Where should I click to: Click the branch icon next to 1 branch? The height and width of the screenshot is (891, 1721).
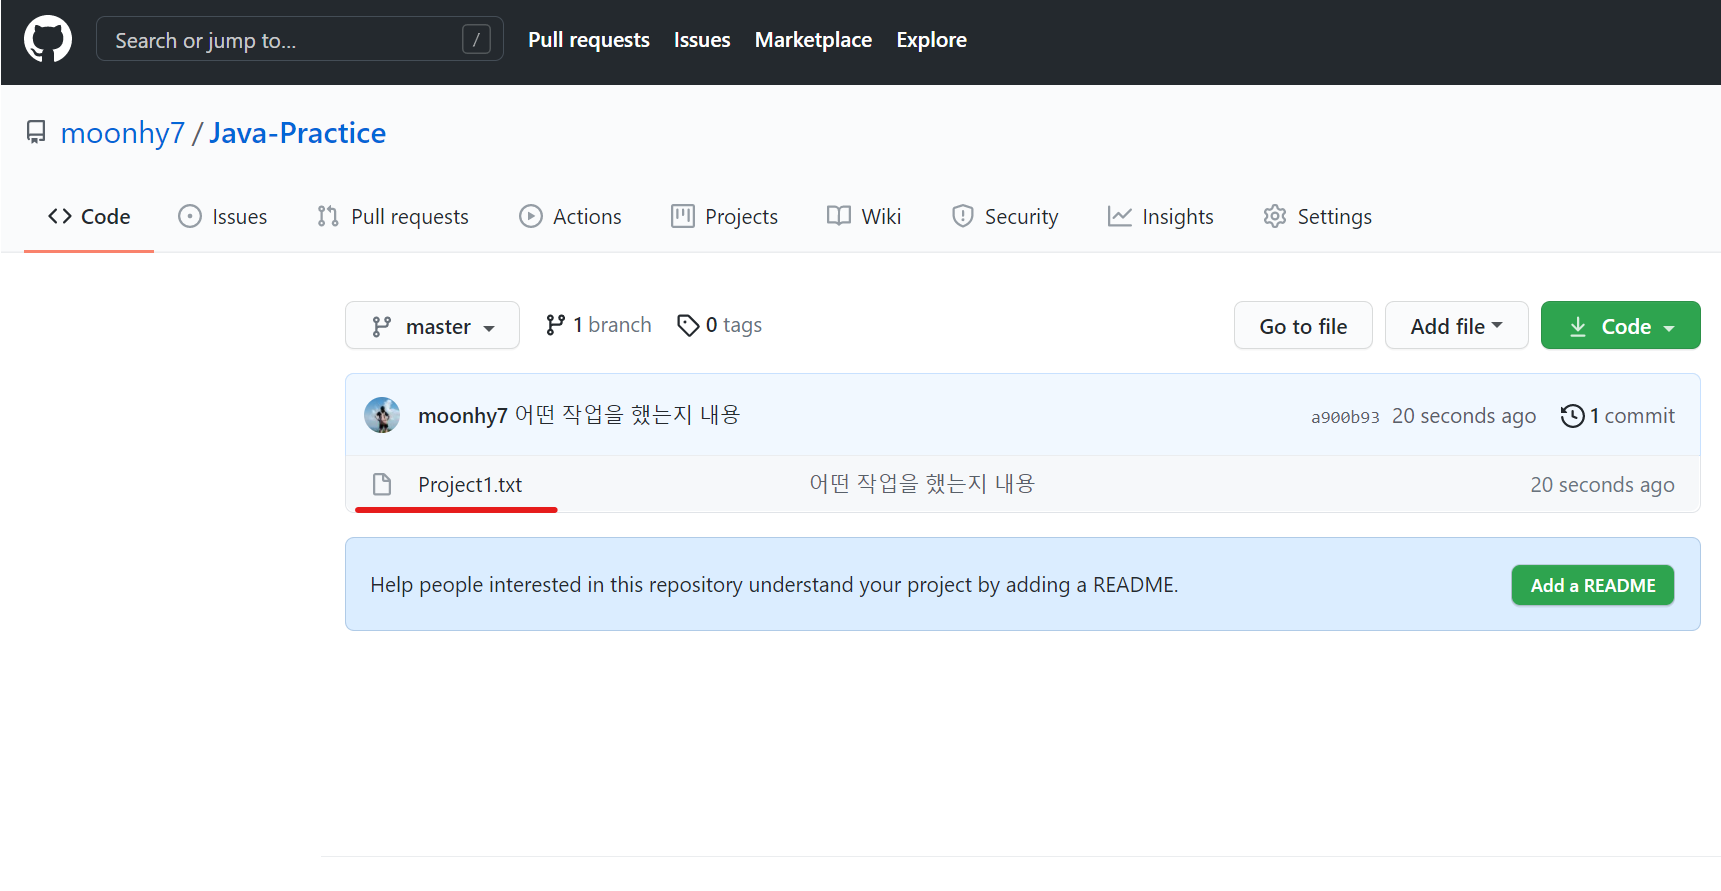point(555,325)
